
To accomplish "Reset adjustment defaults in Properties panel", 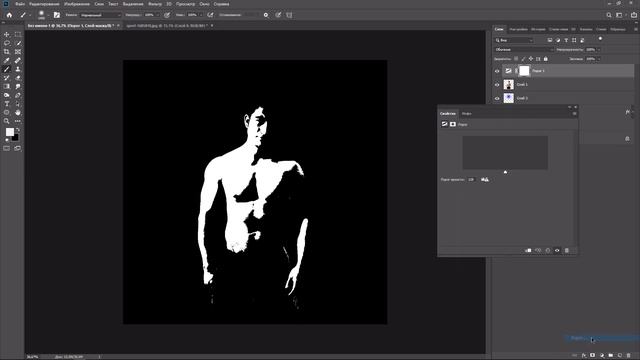I will [x=548, y=251].
